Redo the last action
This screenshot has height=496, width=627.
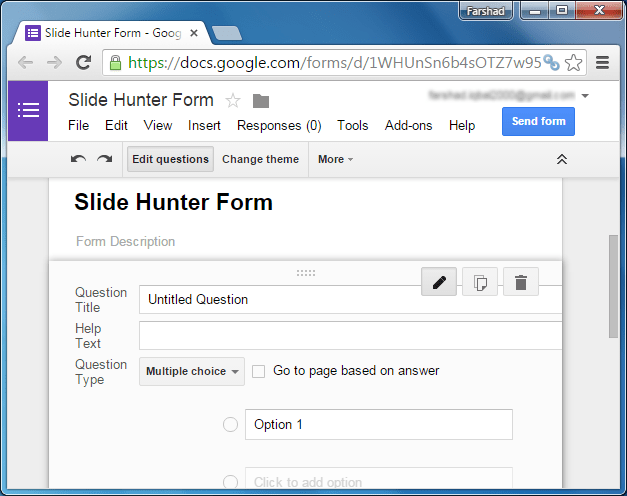coord(105,159)
